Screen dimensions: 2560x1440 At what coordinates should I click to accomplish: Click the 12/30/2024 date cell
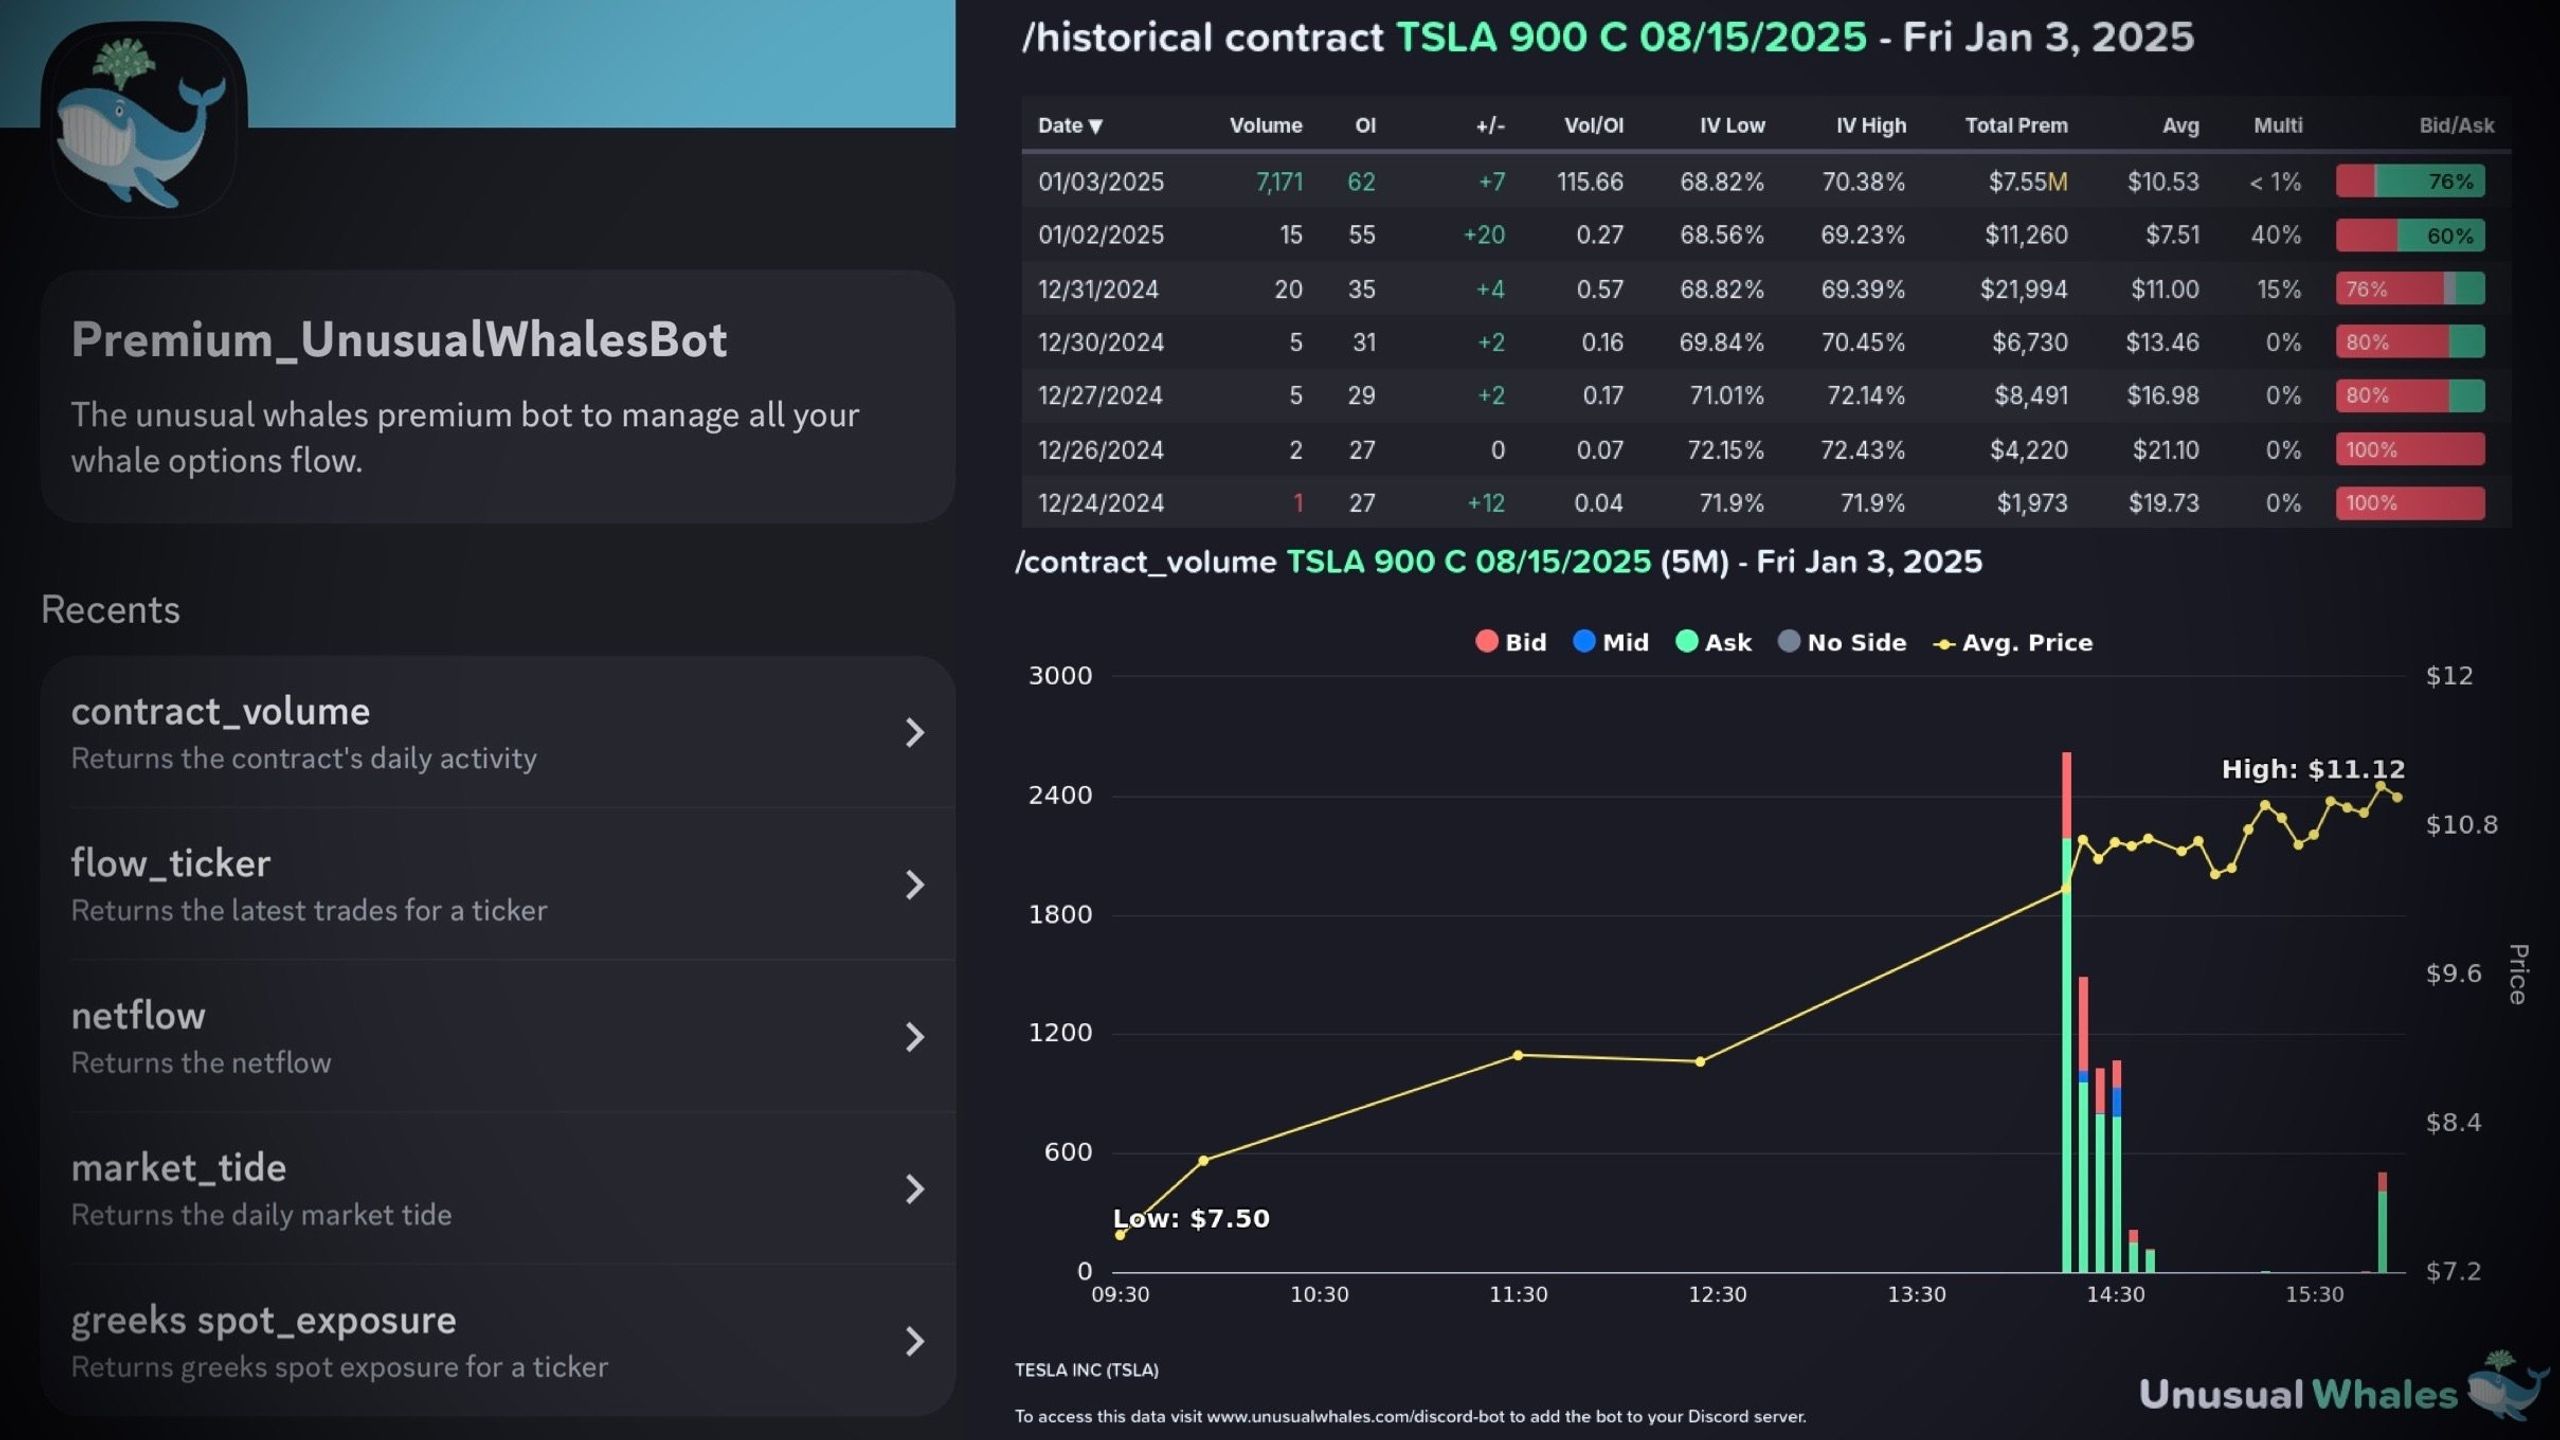coord(1101,342)
